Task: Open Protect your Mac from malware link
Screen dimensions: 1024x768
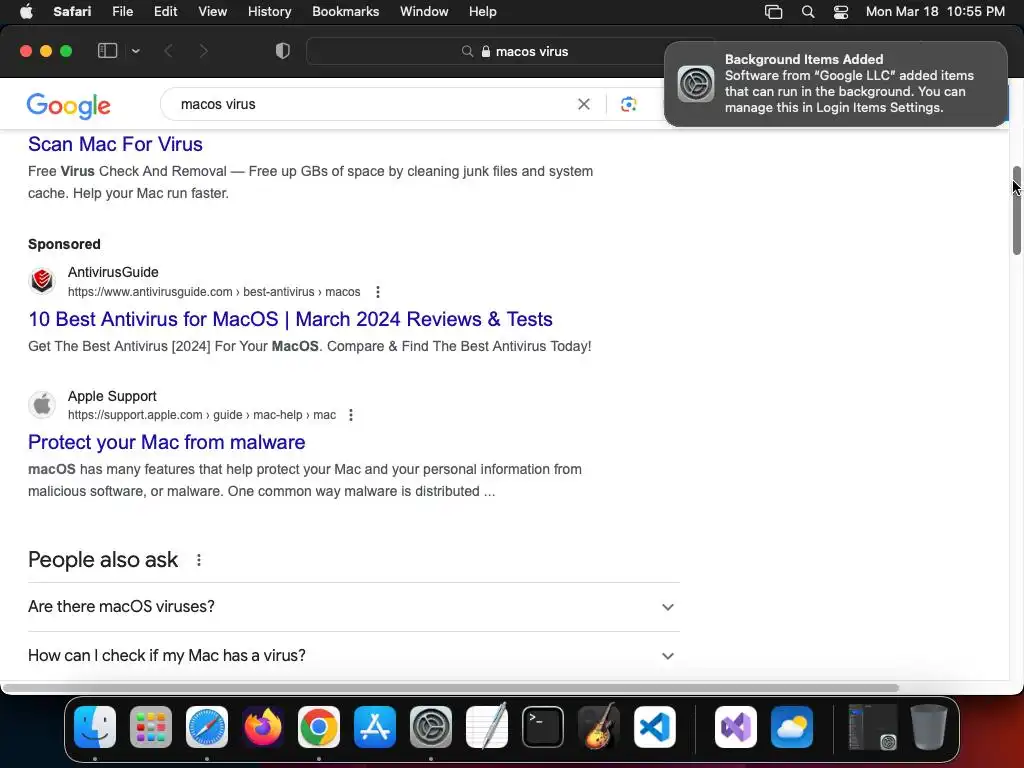Action: click(x=167, y=443)
